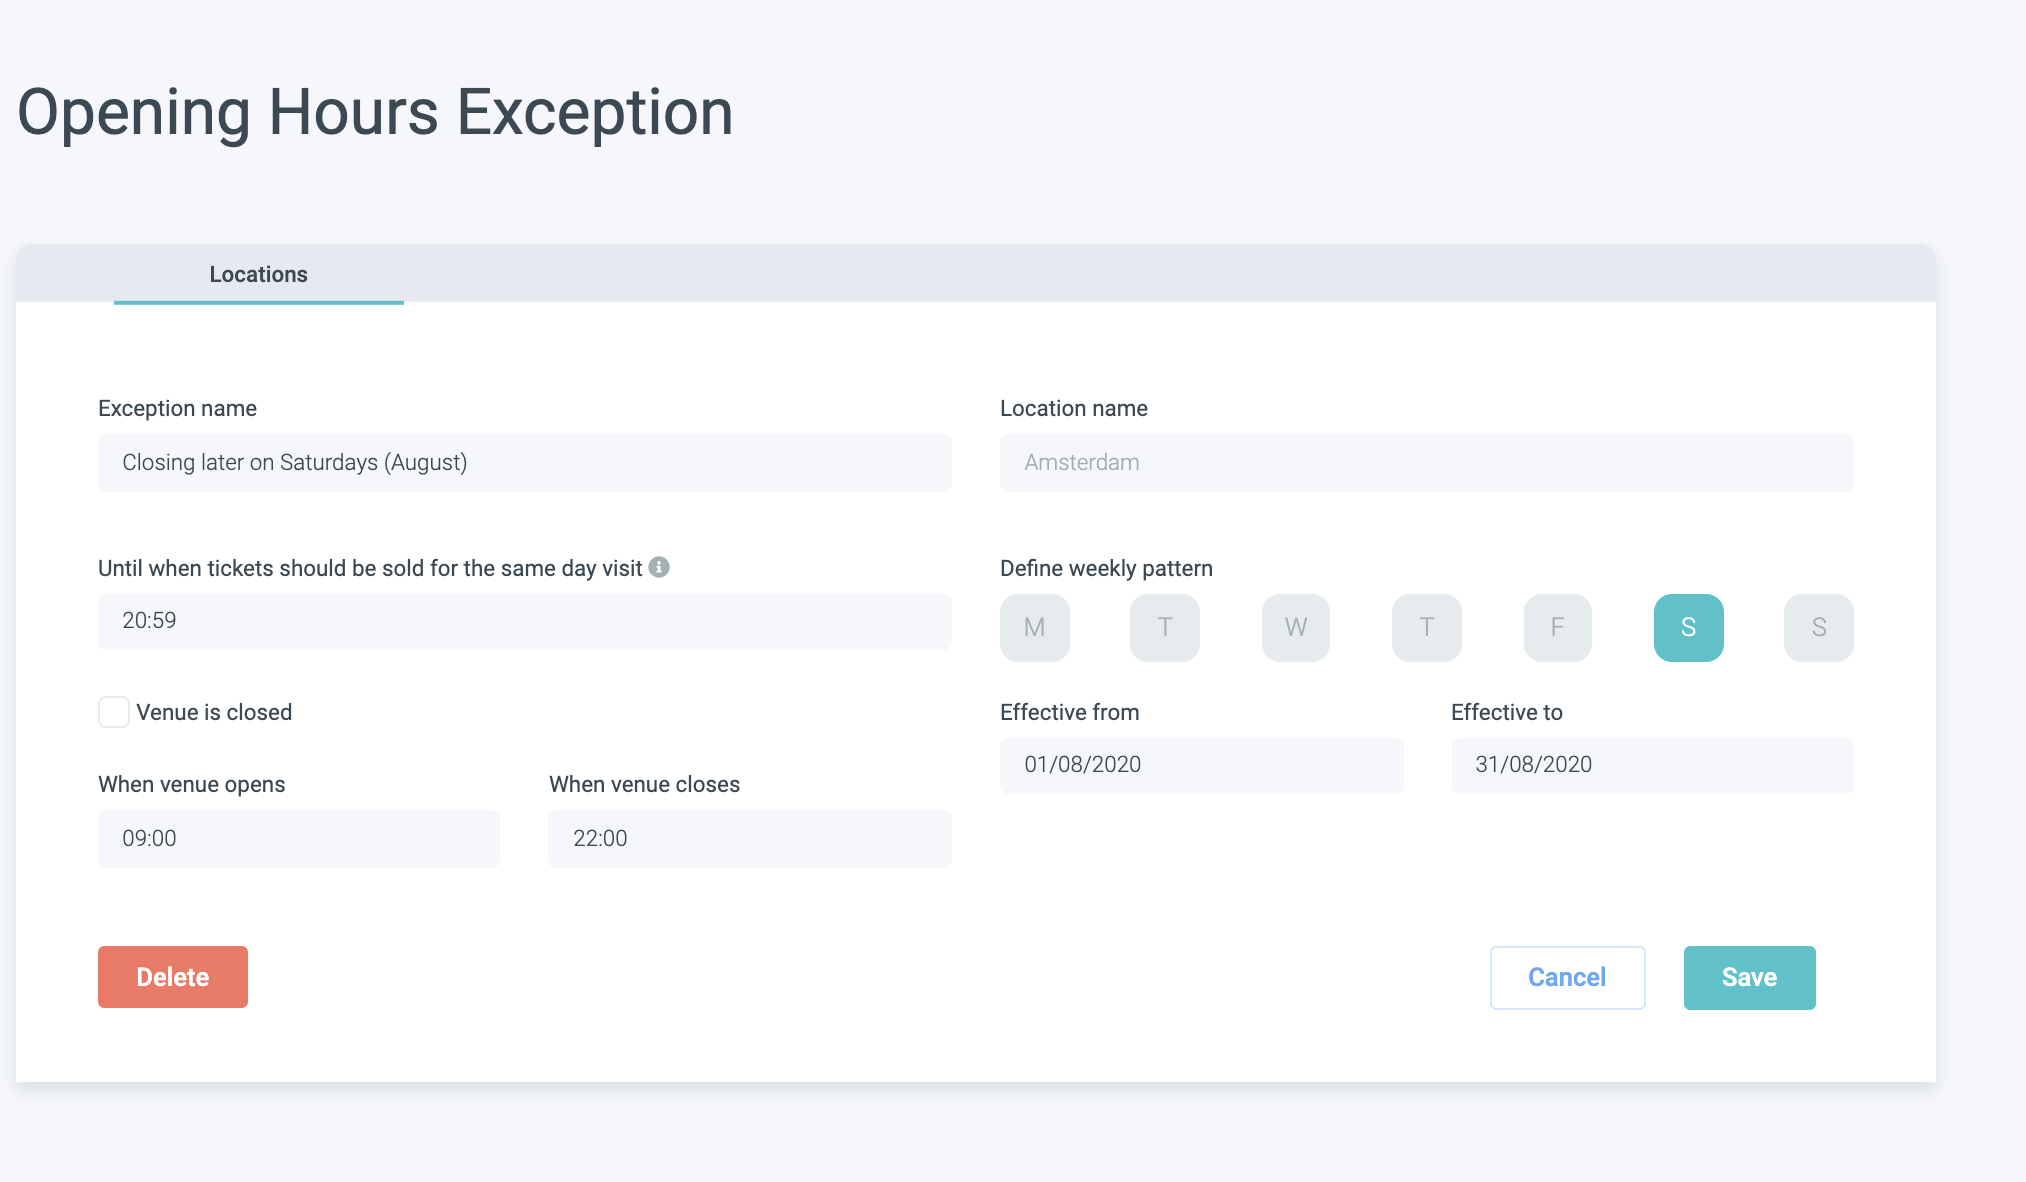Enable Sunday in the weekly pattern
The width and height of the screenshot is (2026, 1182).
(x=1818, y=627)
